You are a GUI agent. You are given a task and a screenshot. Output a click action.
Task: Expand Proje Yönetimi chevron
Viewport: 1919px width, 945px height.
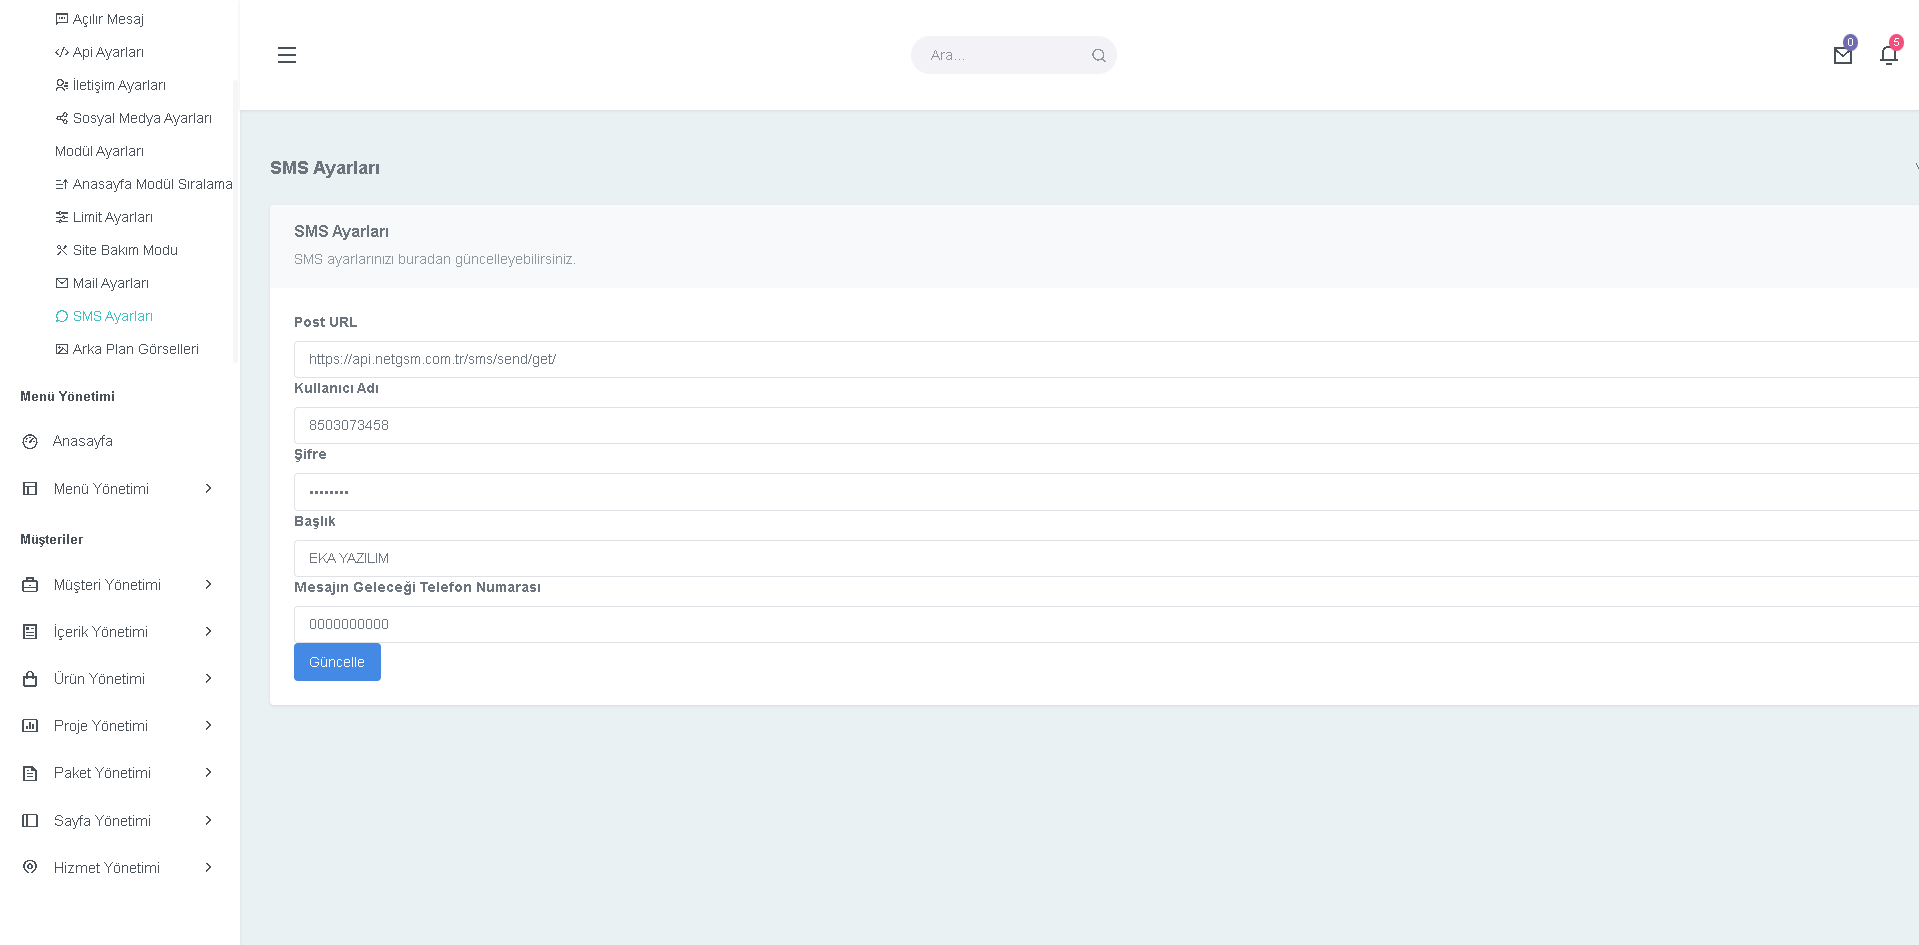click(x=208, y=726)
